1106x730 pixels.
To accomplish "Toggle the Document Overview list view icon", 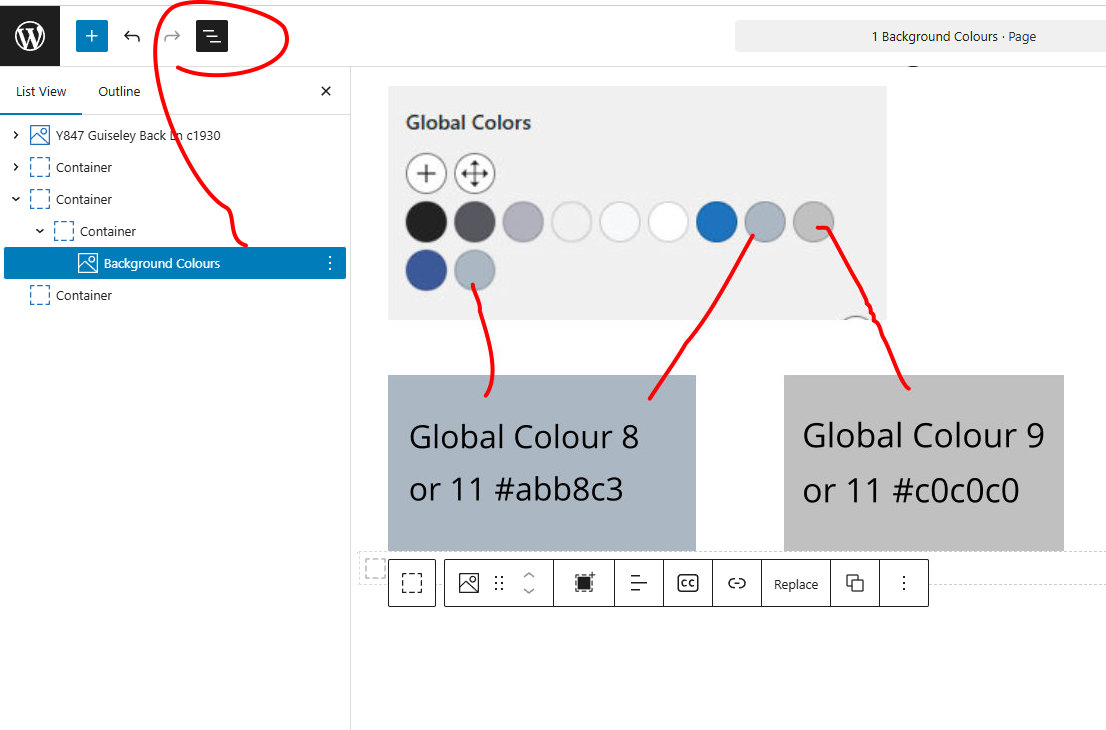I will (x=212, y=36).
